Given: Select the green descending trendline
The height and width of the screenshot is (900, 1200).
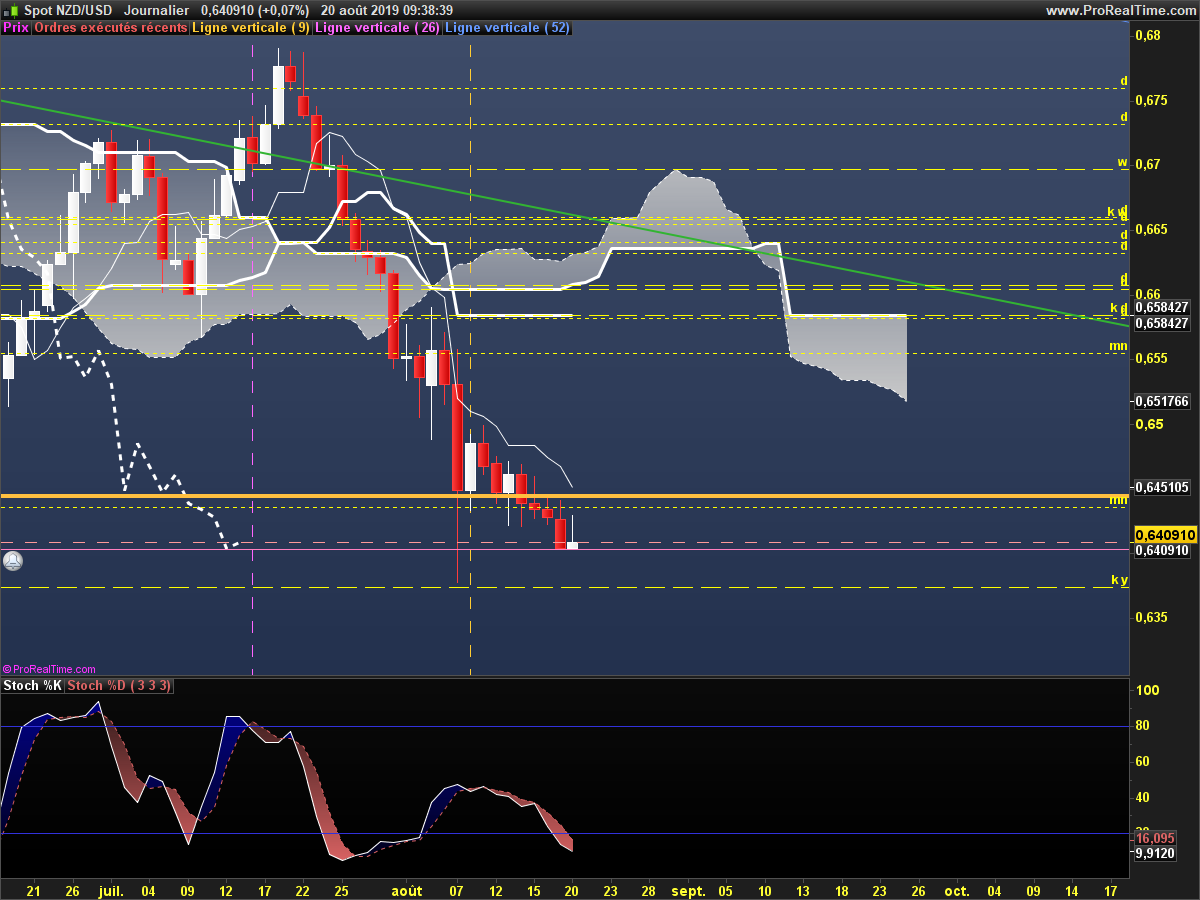Looking at the screenshot, I should tap(565, 213).
